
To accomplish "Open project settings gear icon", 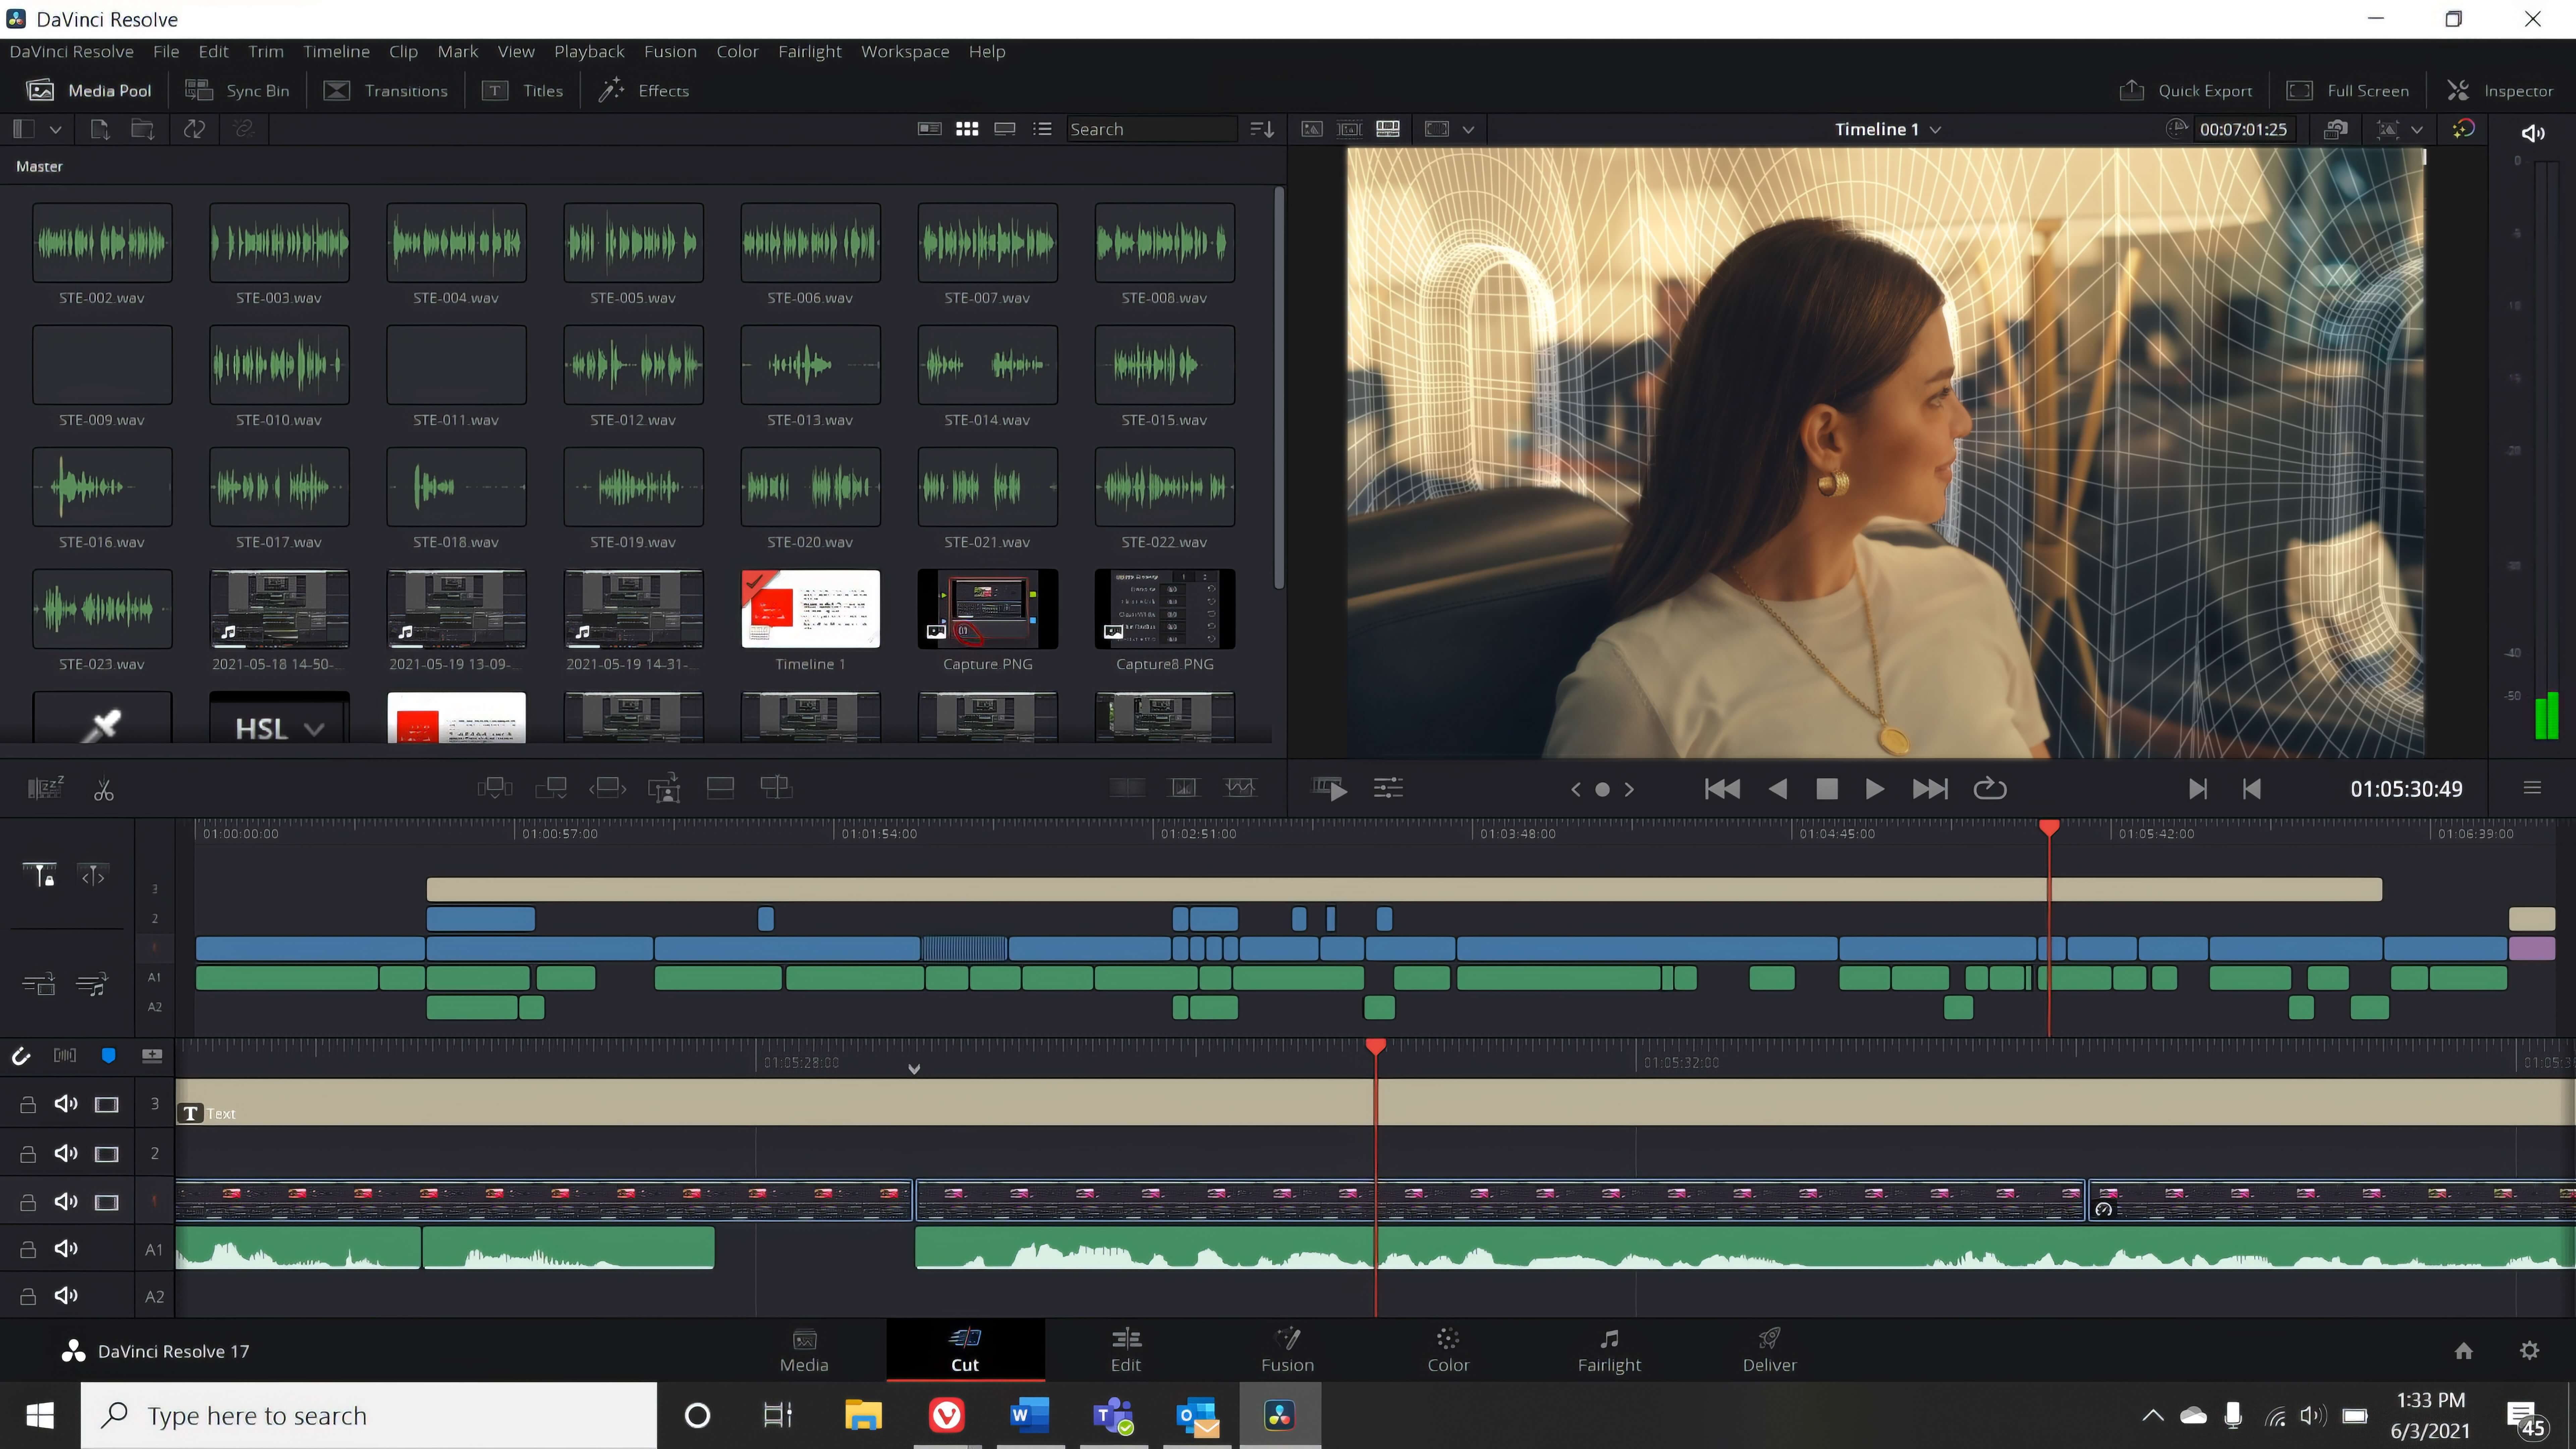I will point(2529,1351).
